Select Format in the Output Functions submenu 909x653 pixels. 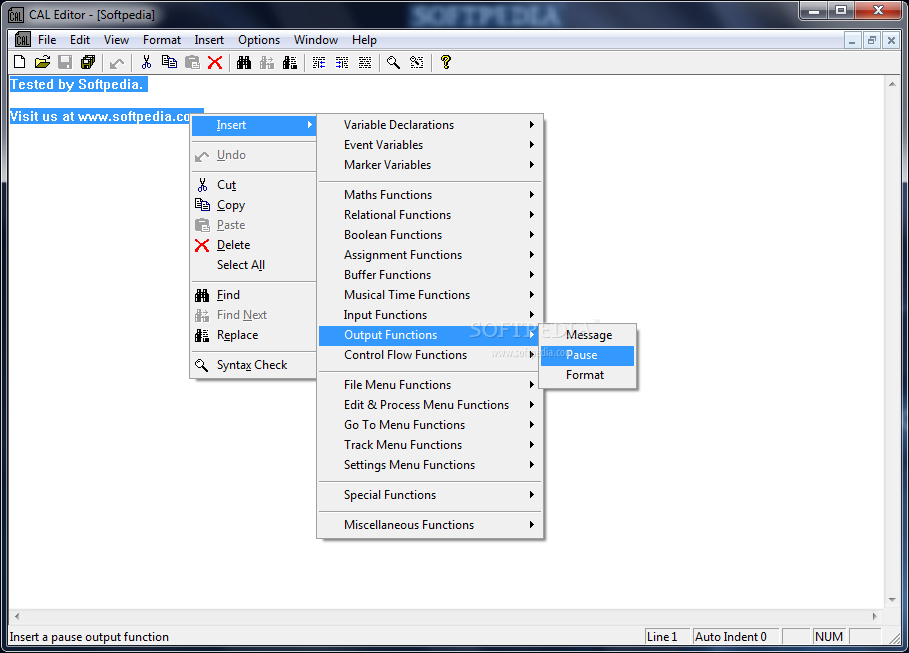[x=587, y=375]
